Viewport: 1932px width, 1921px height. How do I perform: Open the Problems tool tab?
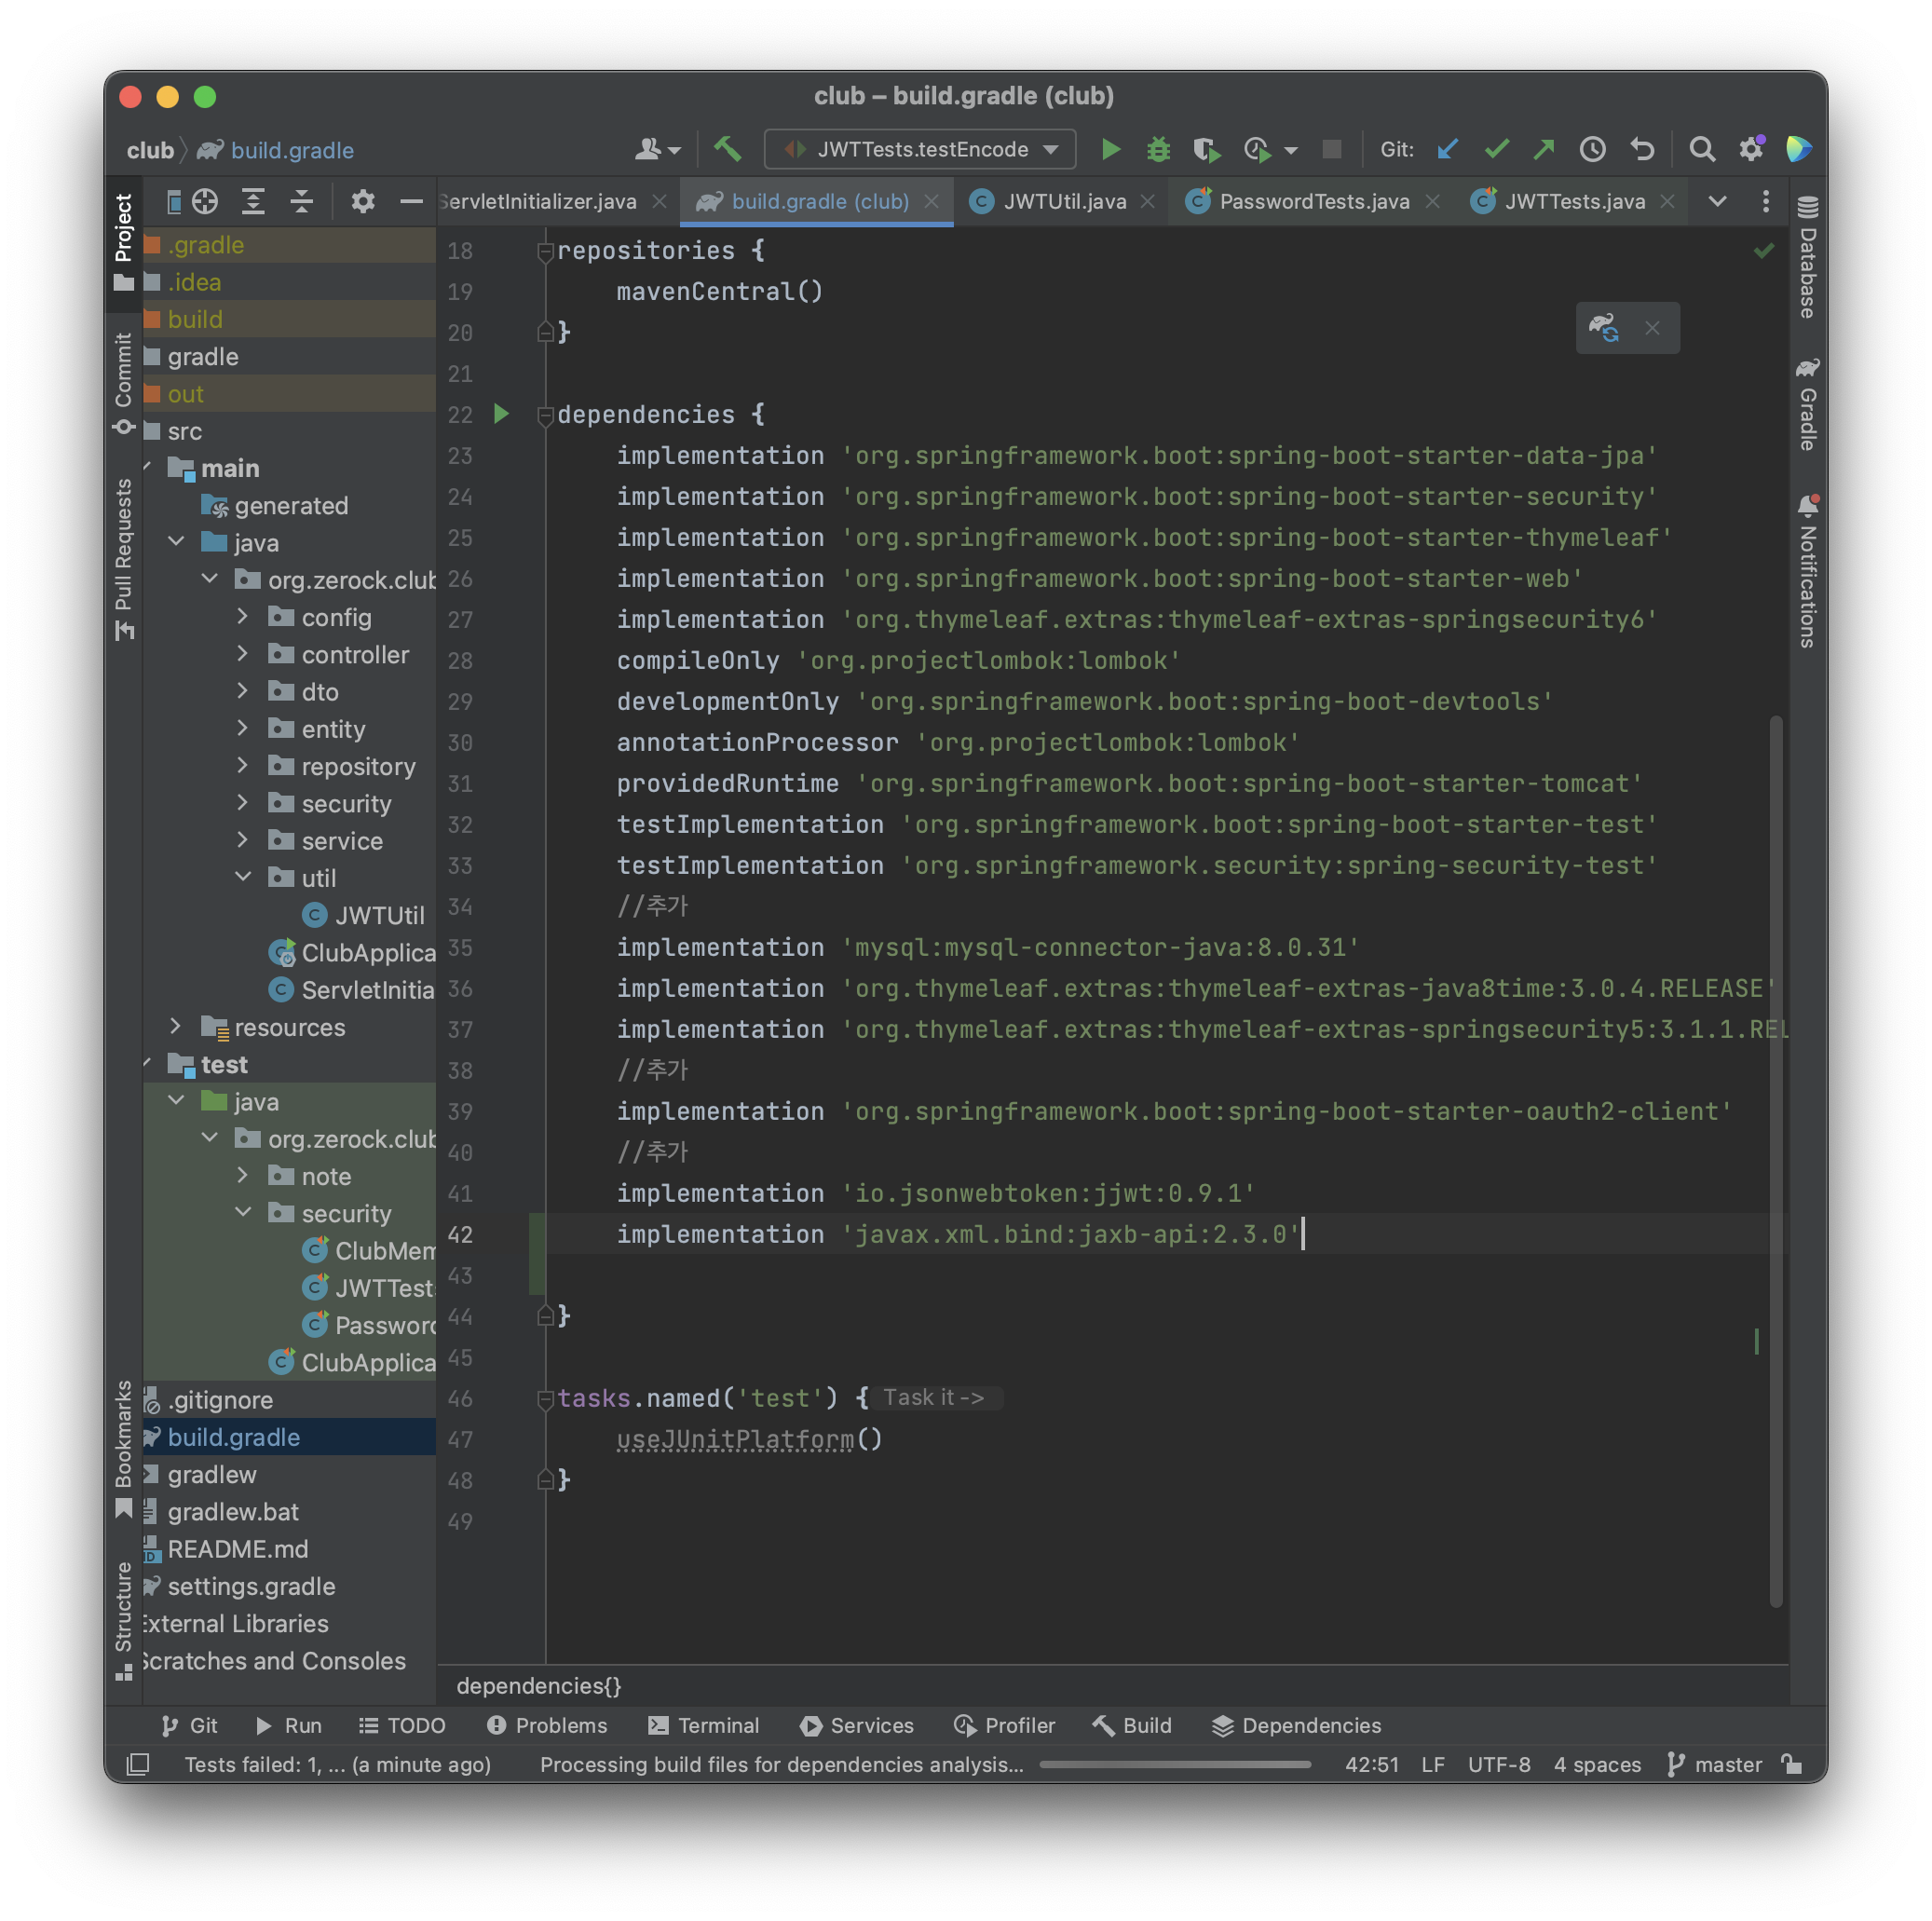547,1726
